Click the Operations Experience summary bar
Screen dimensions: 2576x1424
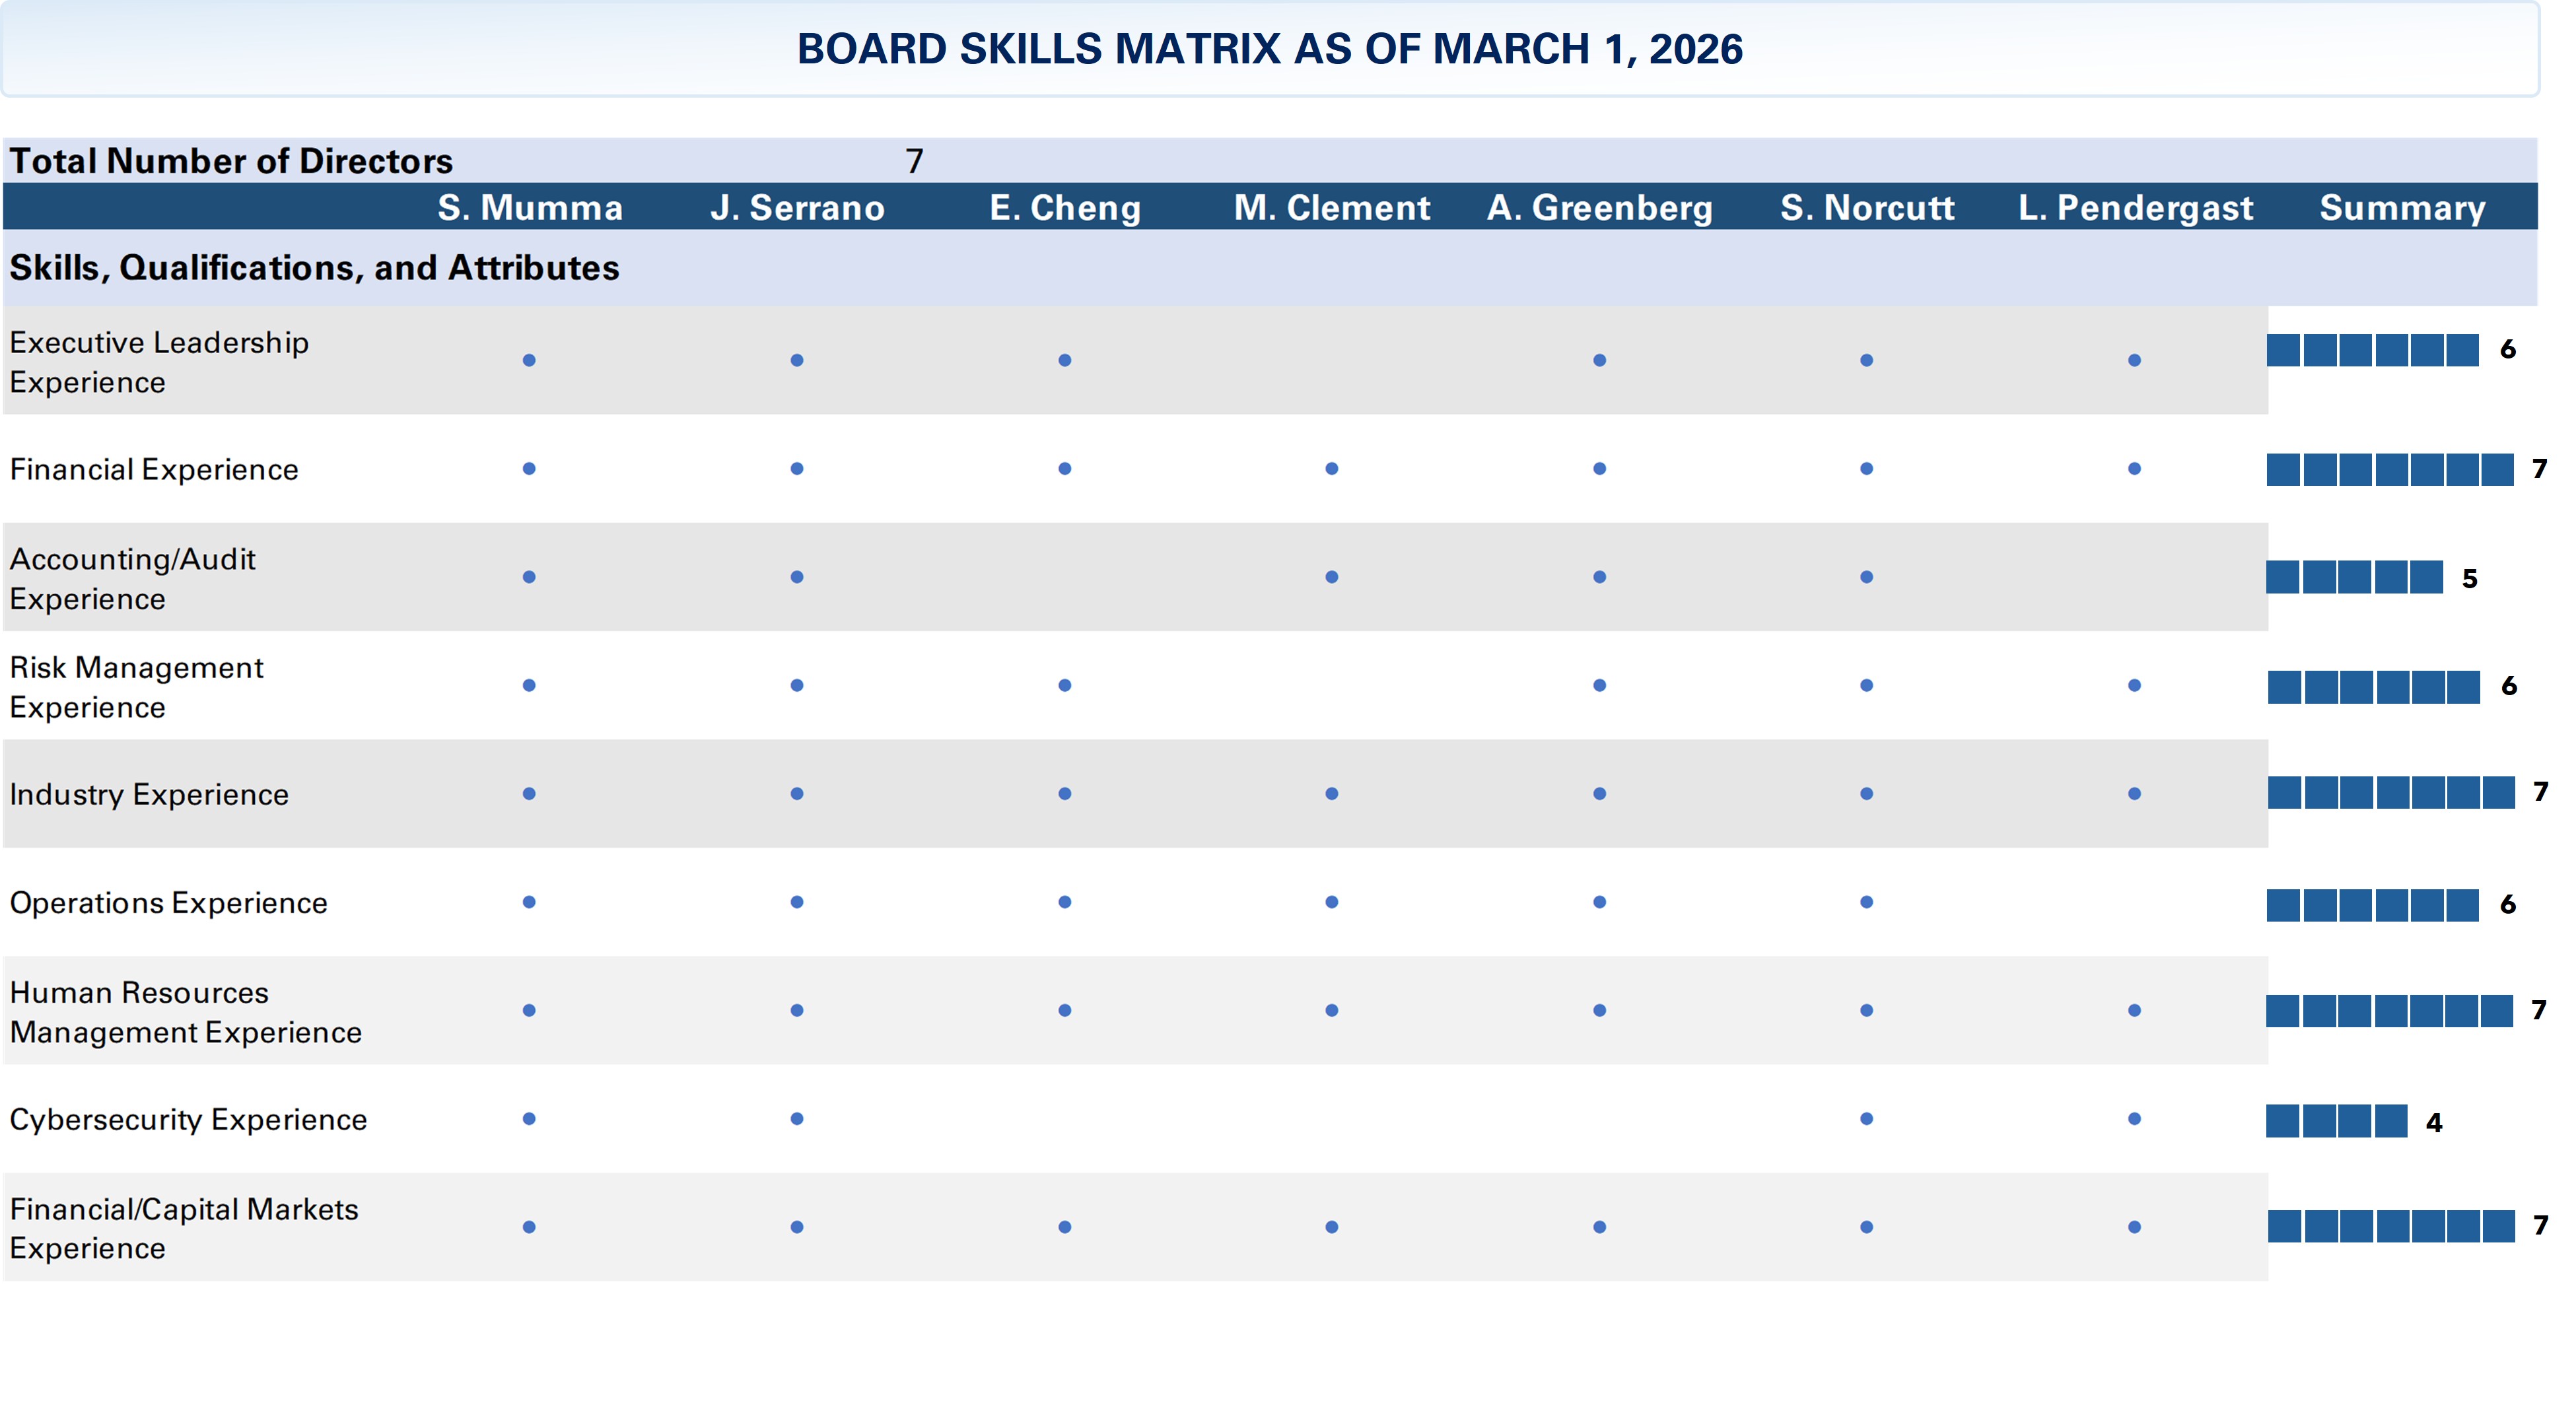(2373, 905)
